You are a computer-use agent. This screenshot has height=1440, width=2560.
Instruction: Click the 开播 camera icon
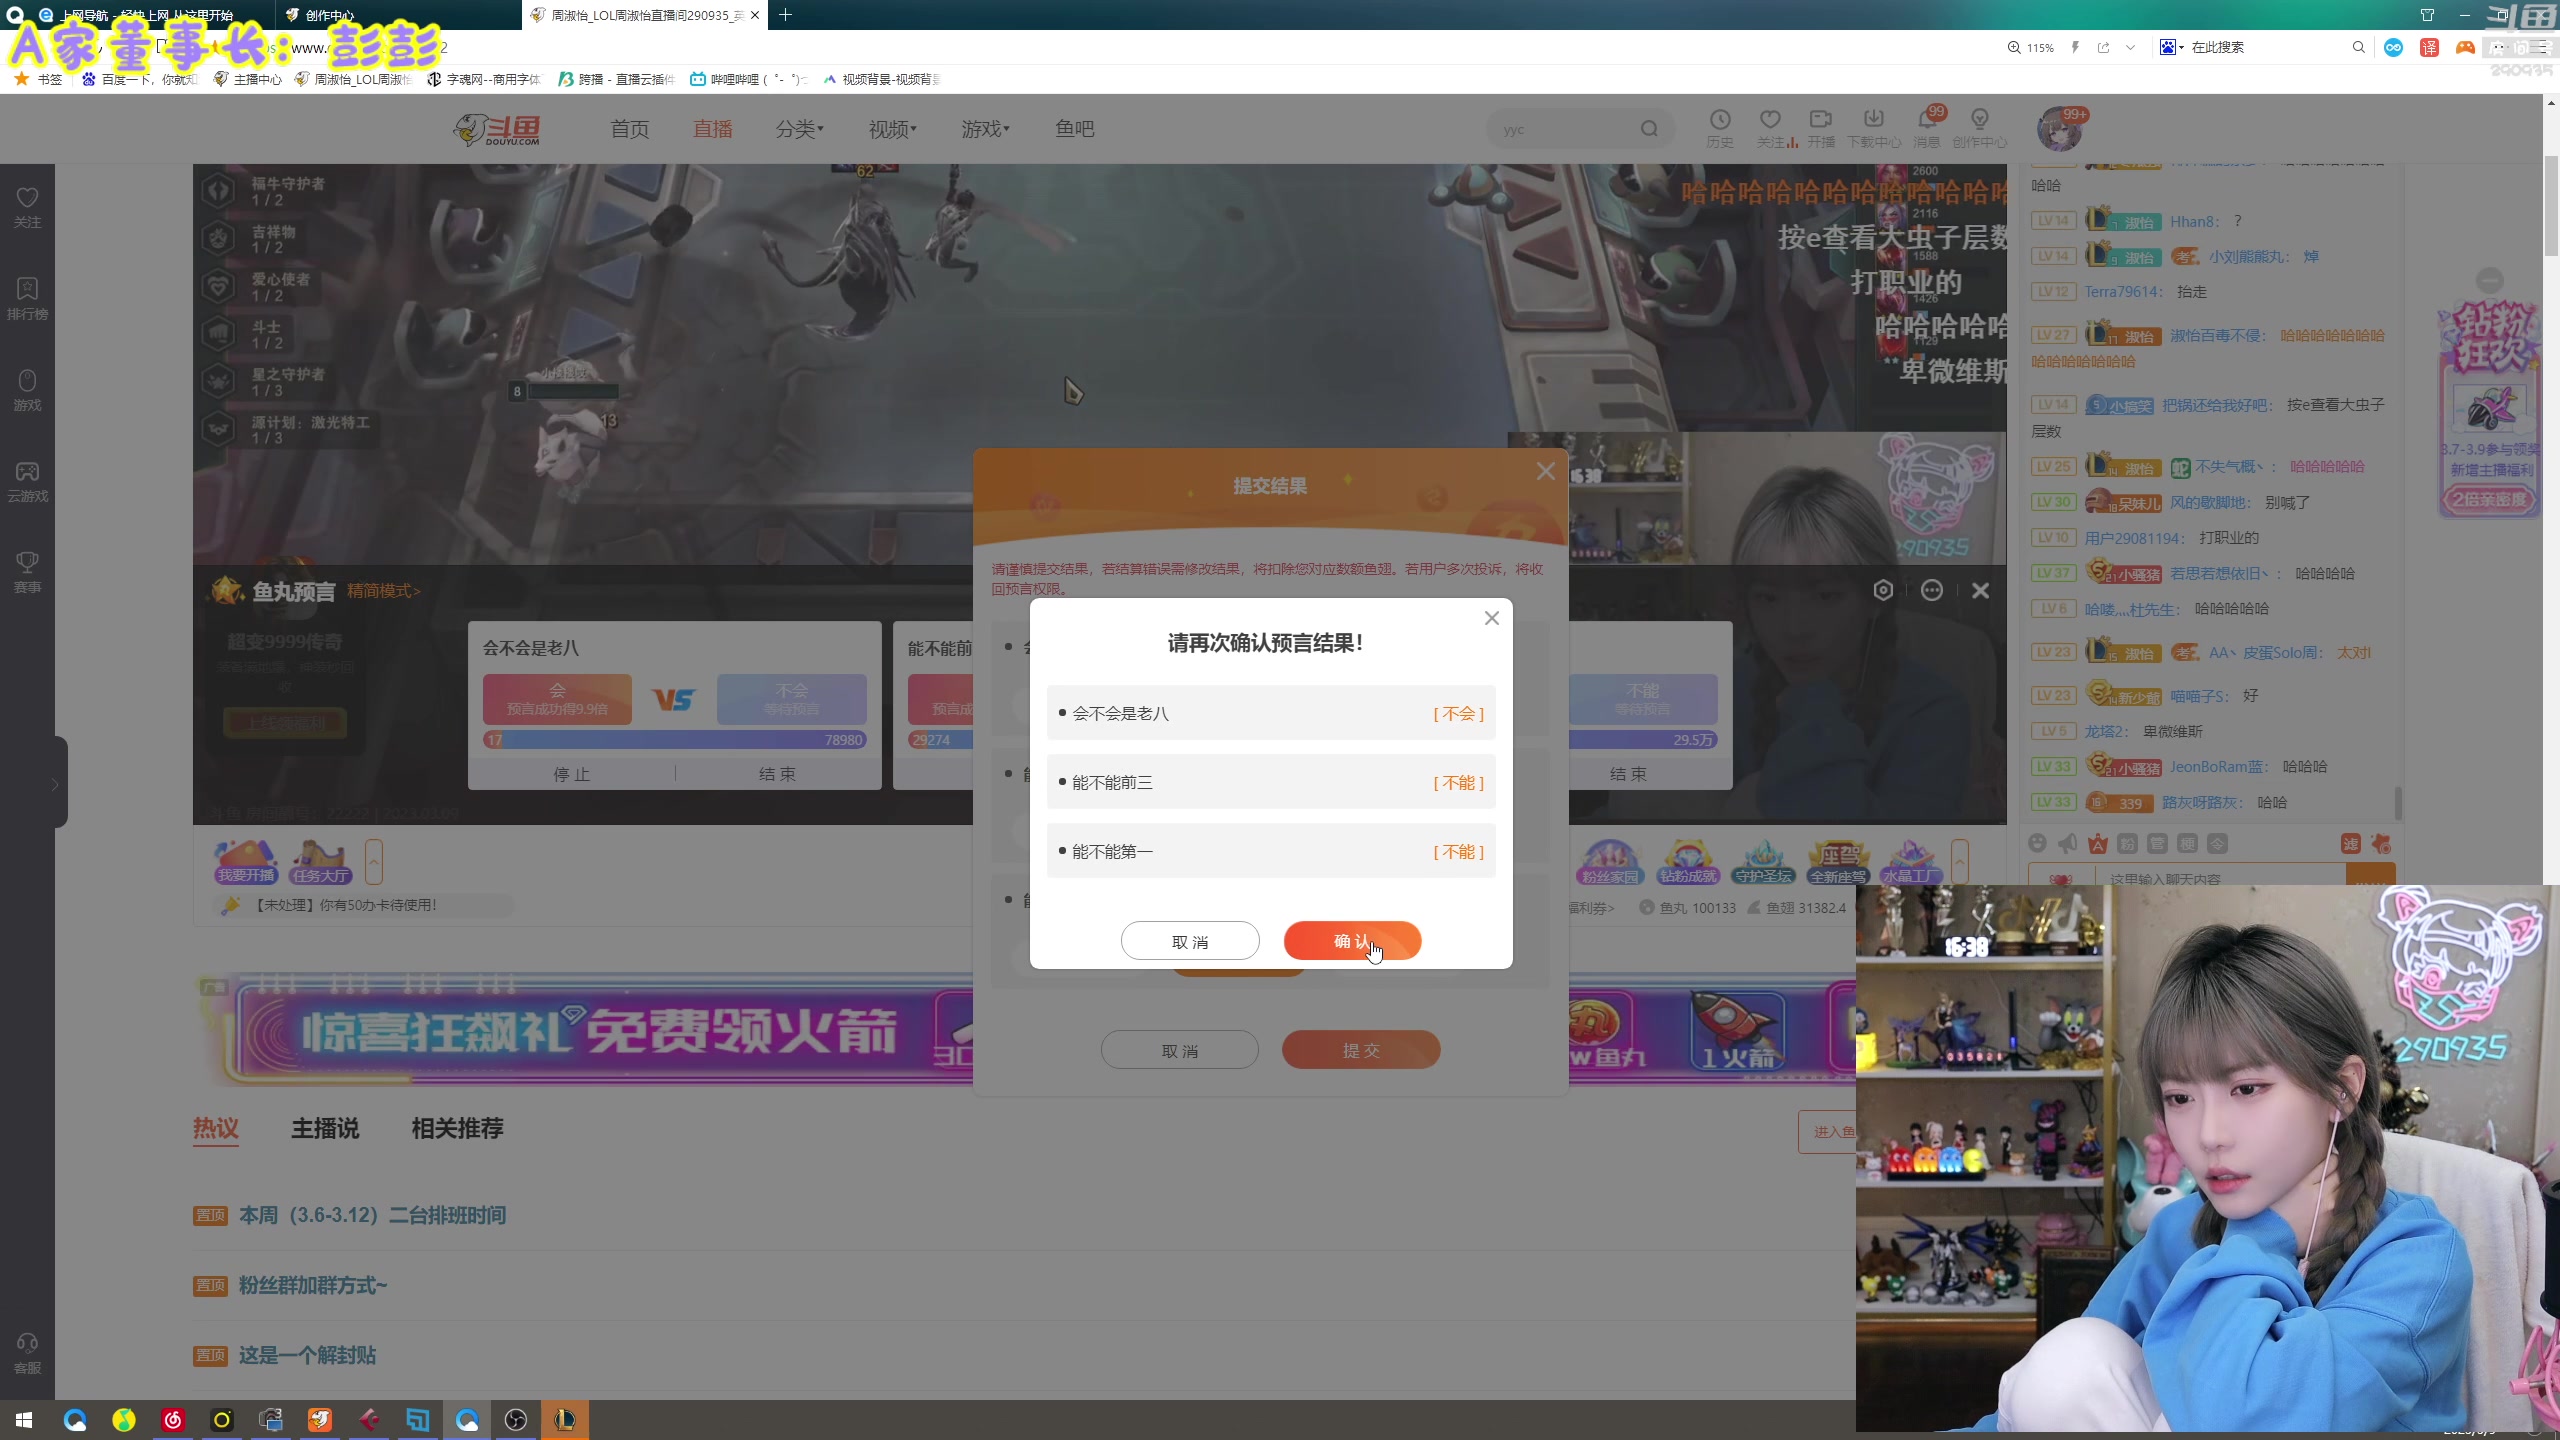[1821, 129]
